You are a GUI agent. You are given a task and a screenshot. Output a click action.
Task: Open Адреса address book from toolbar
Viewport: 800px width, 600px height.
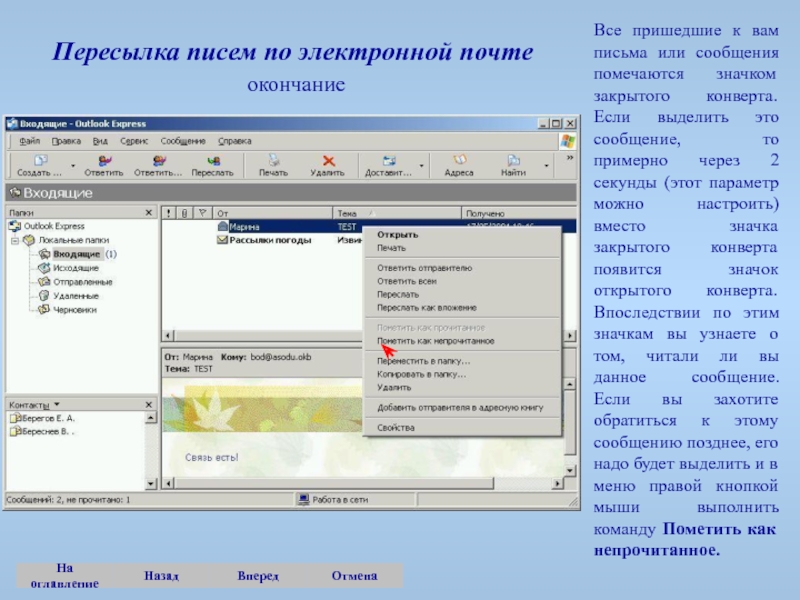[459, 160]
